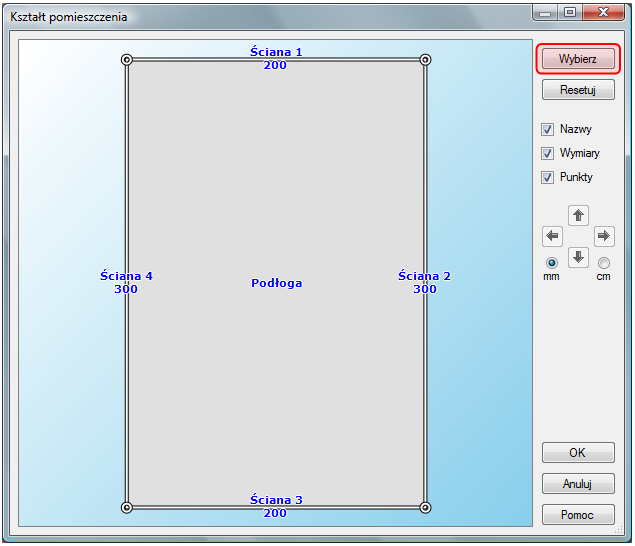Click the left arrow move button
This screenshot has width=635, height=546.
(x=552, y=236)
